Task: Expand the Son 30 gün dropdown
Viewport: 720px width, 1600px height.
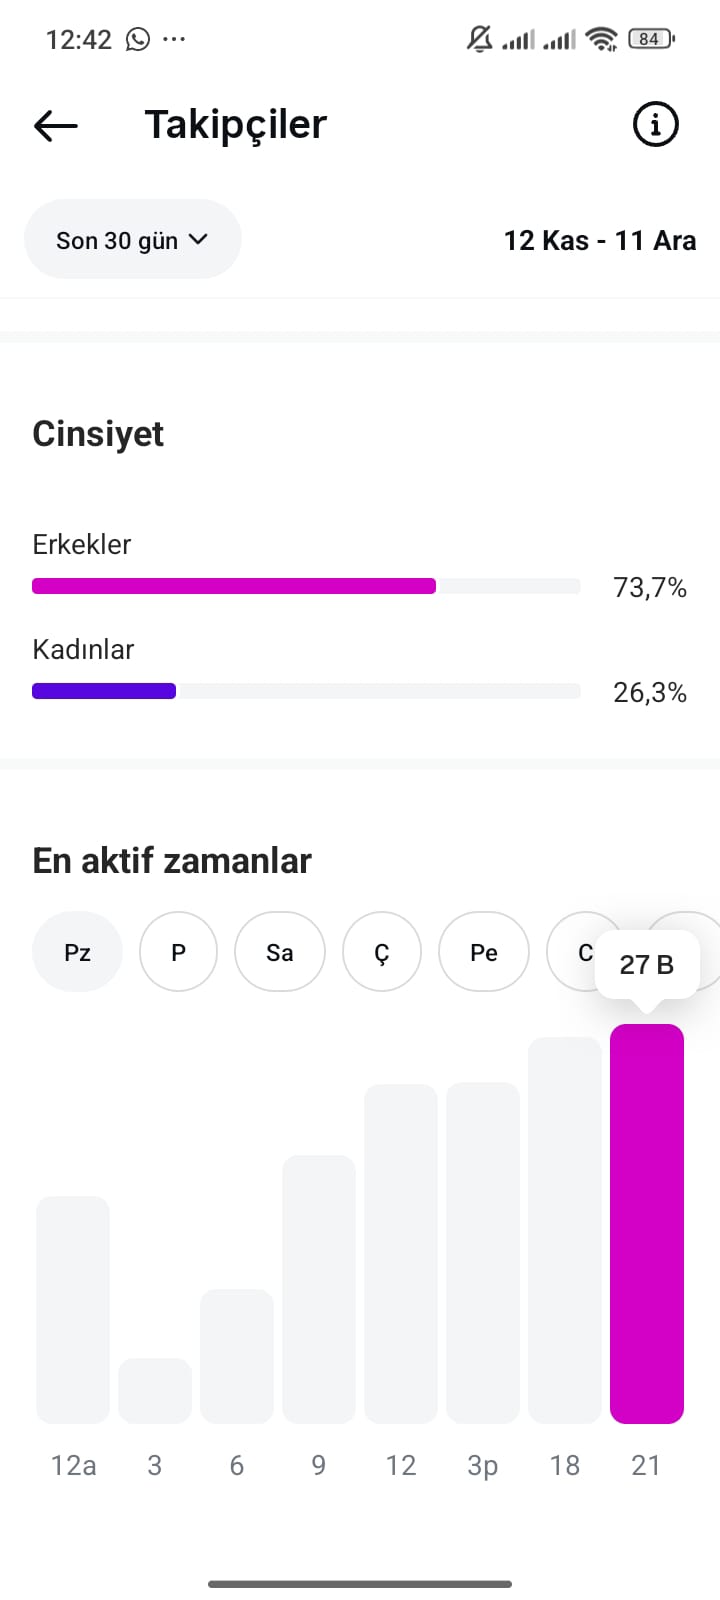Action: [x=132, y=240]
